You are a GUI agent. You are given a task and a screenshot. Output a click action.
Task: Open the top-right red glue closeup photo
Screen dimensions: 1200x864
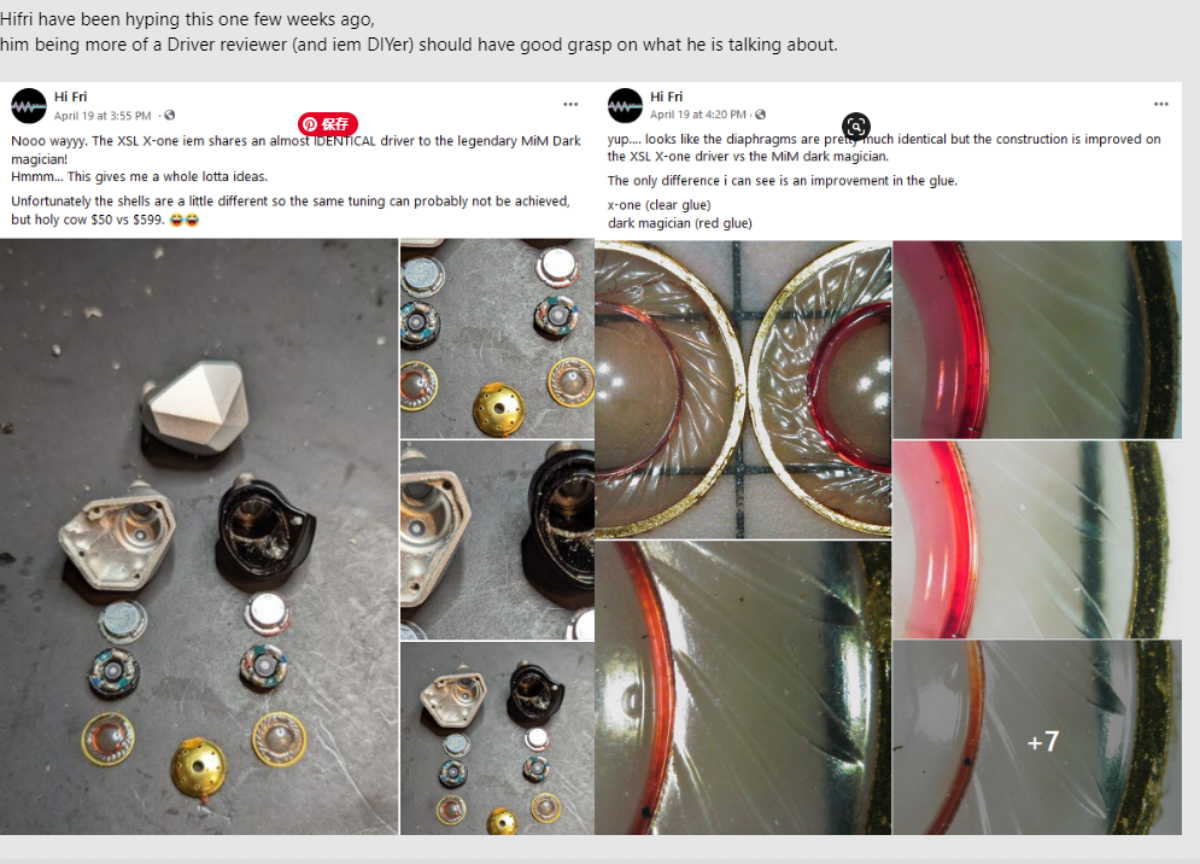(x=1037, y=339)
